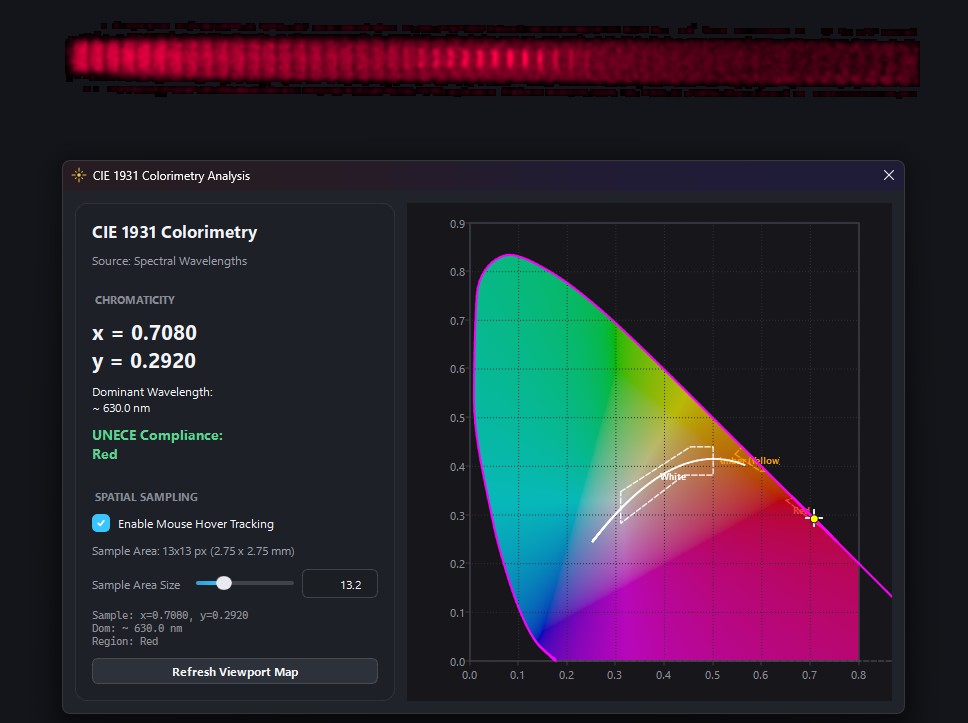Close the CIE 1931 Colorimetry Analysis dialog
Image resolution: width=968 pixels, height=723 pixels.
point(888,175)
